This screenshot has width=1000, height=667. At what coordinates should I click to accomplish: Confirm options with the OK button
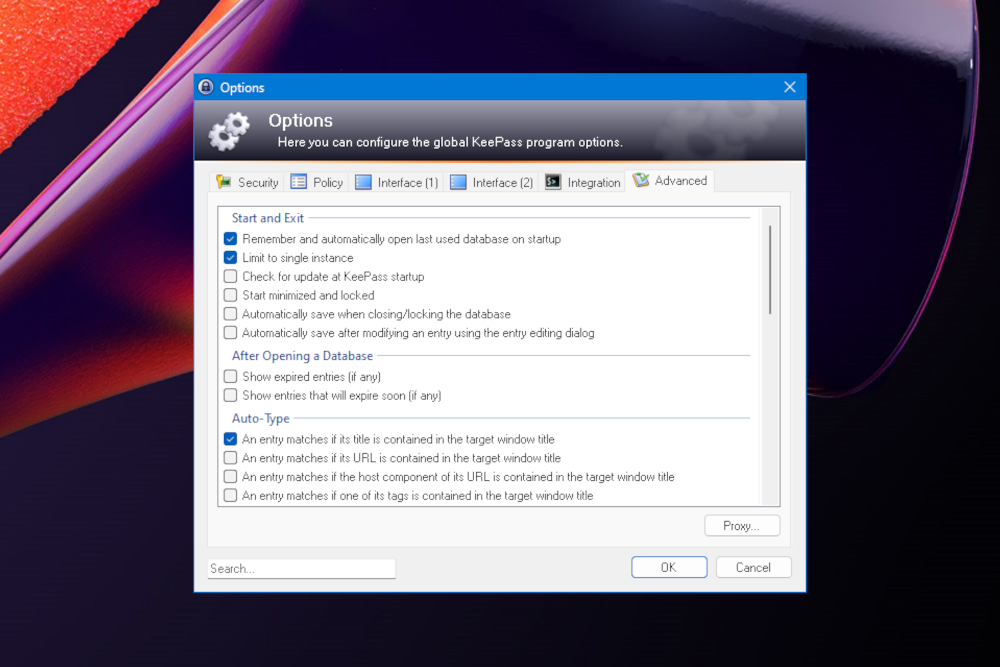(668, 567)
